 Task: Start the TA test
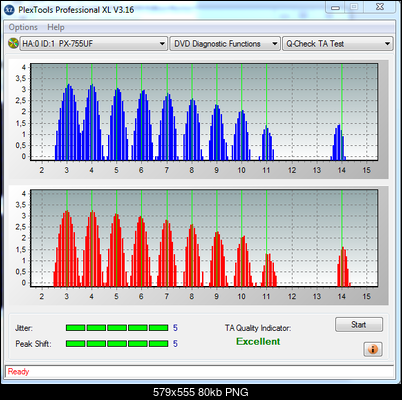click(x=359, y=324)
